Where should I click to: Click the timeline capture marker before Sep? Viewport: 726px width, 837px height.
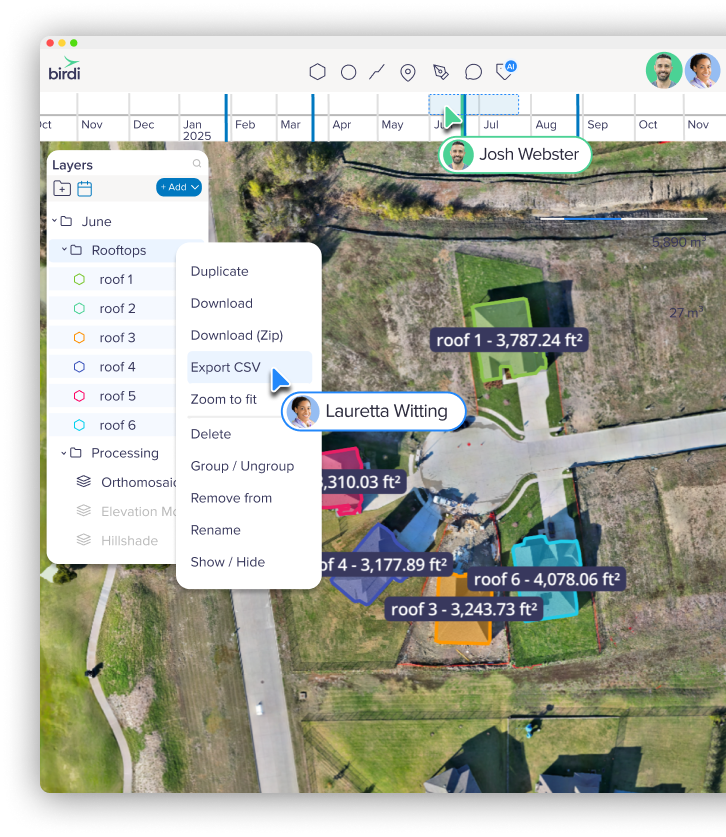pos(578,117)
